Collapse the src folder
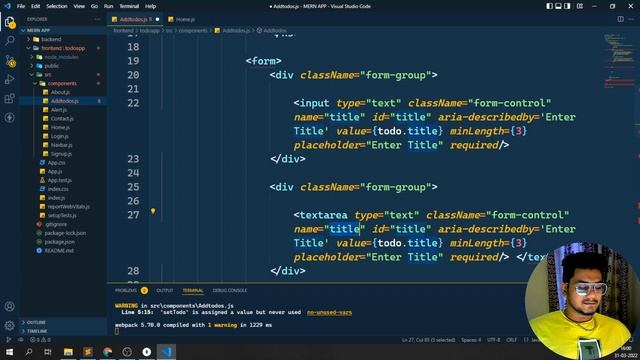This screenshot has height=360, width=640. pos(48,75)
